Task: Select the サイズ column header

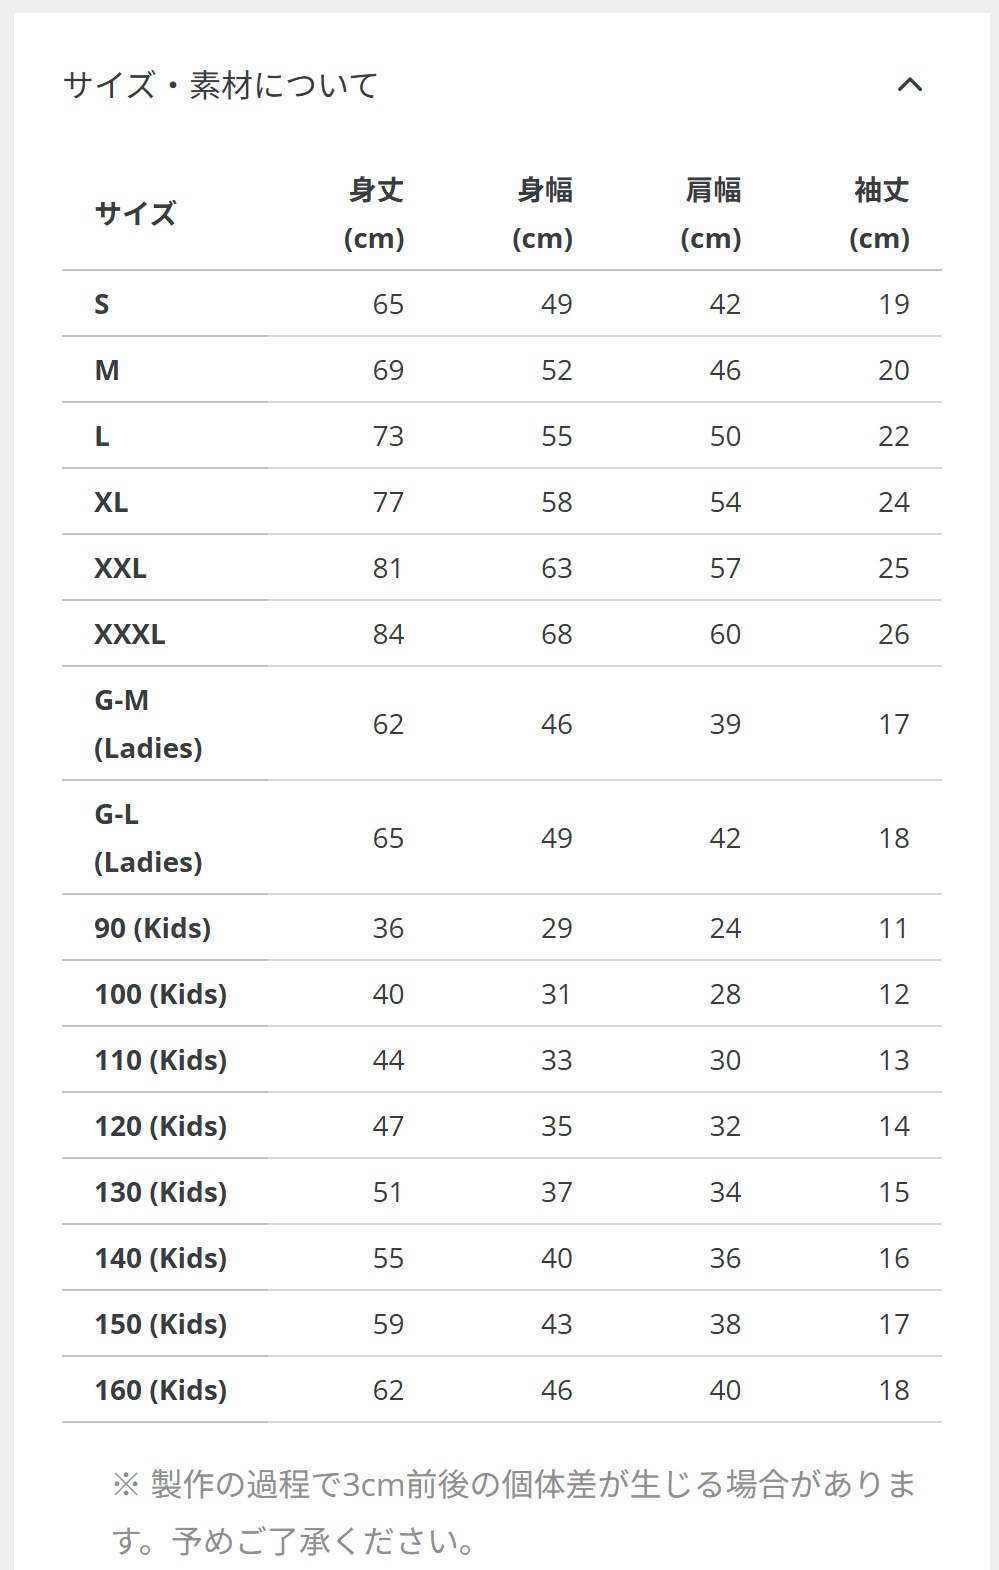Action: coord(135,213)
